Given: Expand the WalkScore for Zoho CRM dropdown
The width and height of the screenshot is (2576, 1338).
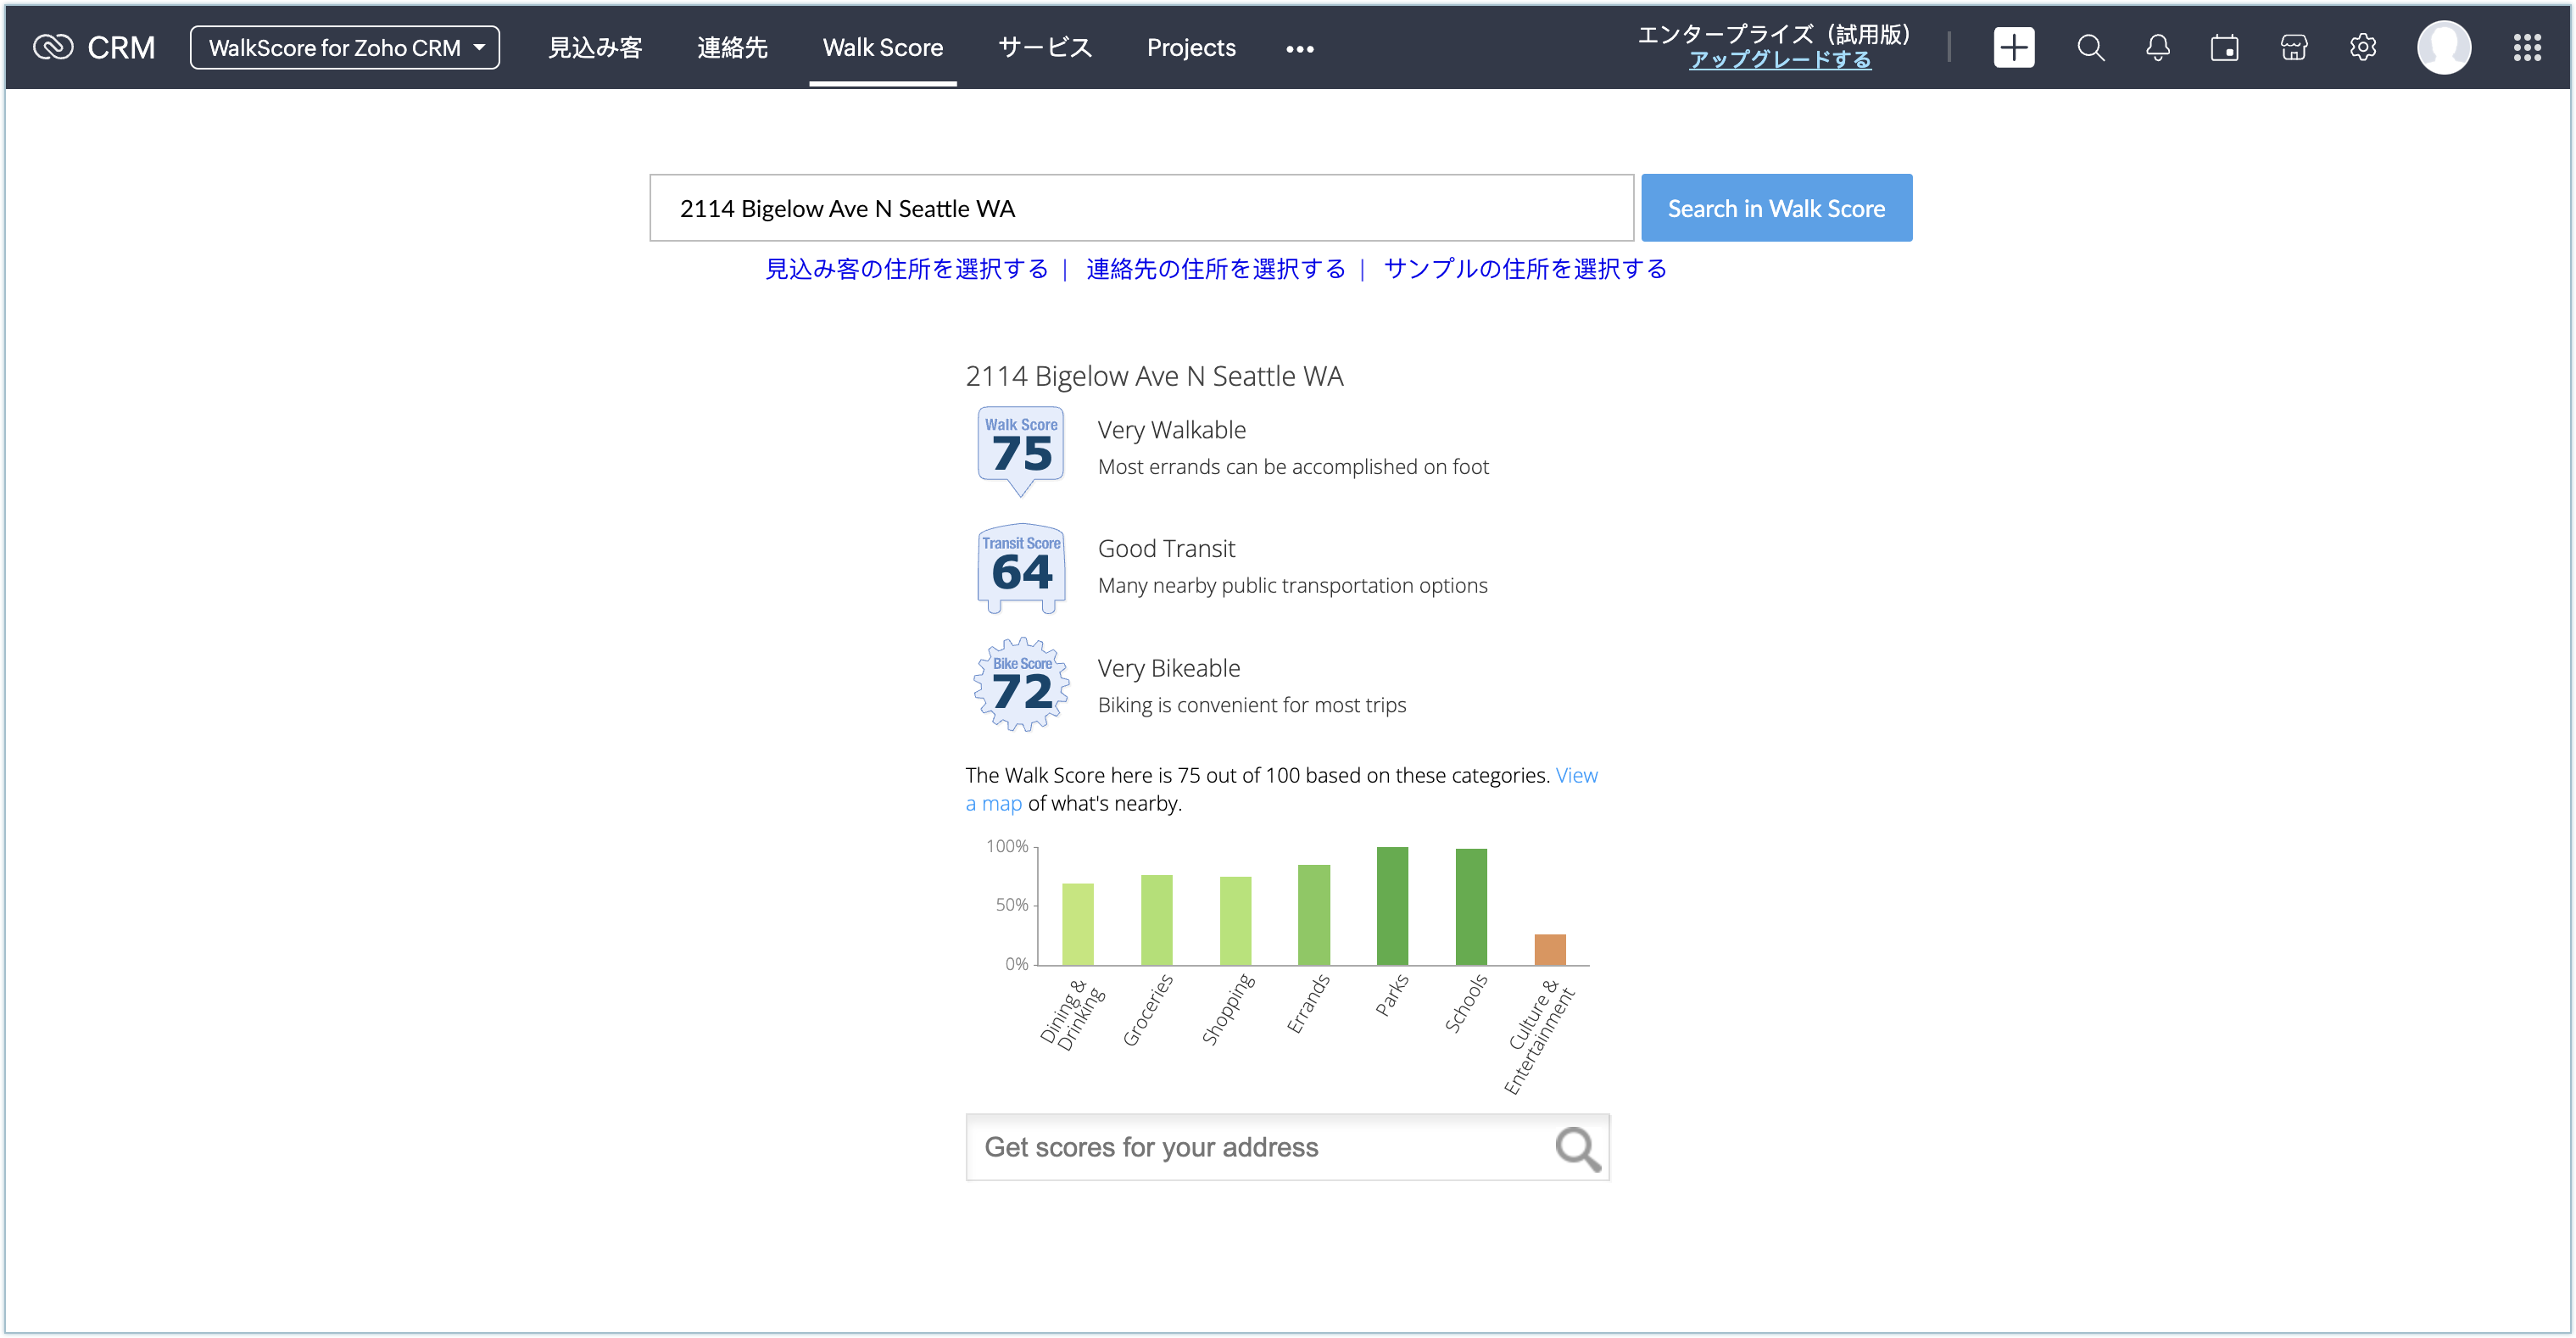Looking at the screenshot, I should coord(344,47).
